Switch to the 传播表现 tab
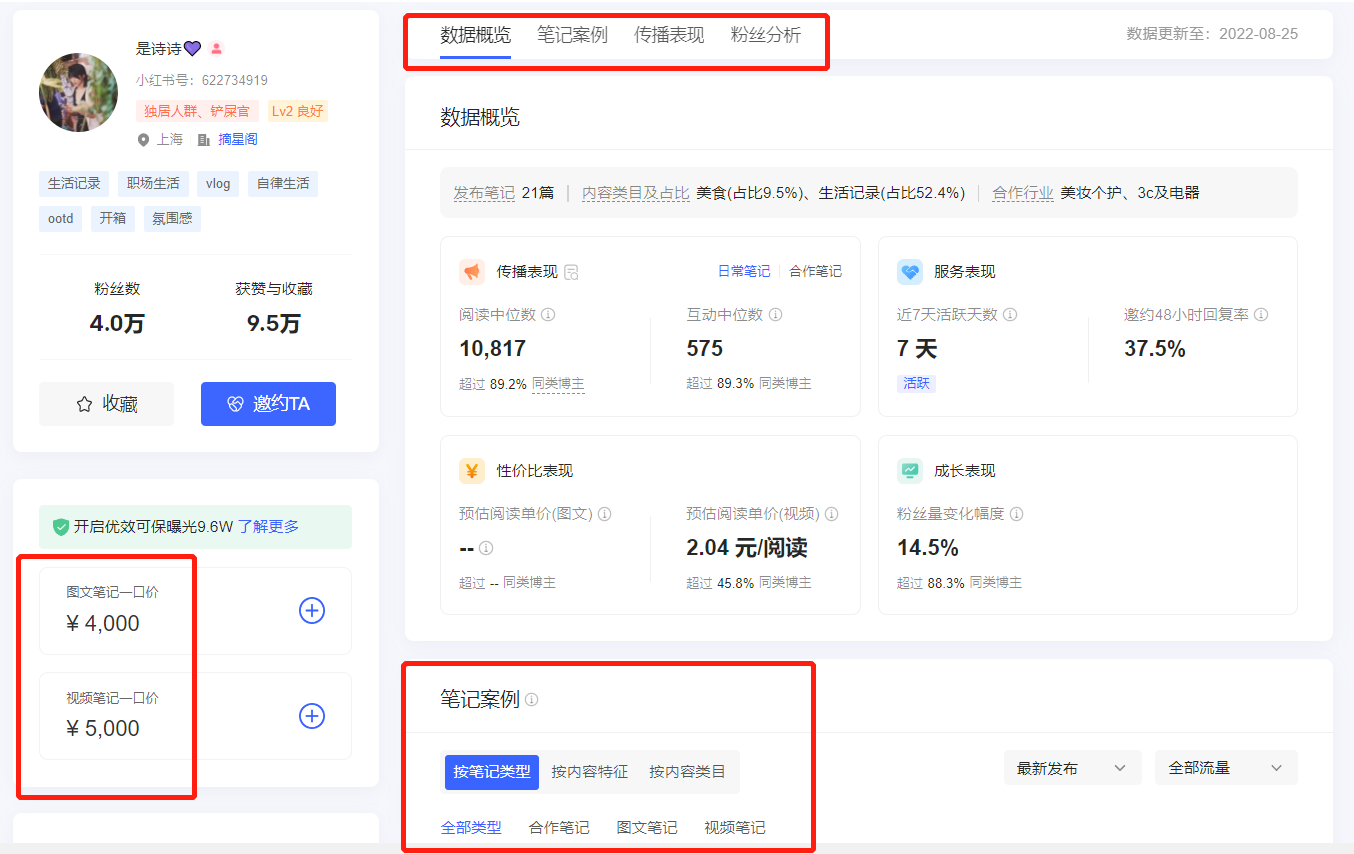 click(669, 35)
